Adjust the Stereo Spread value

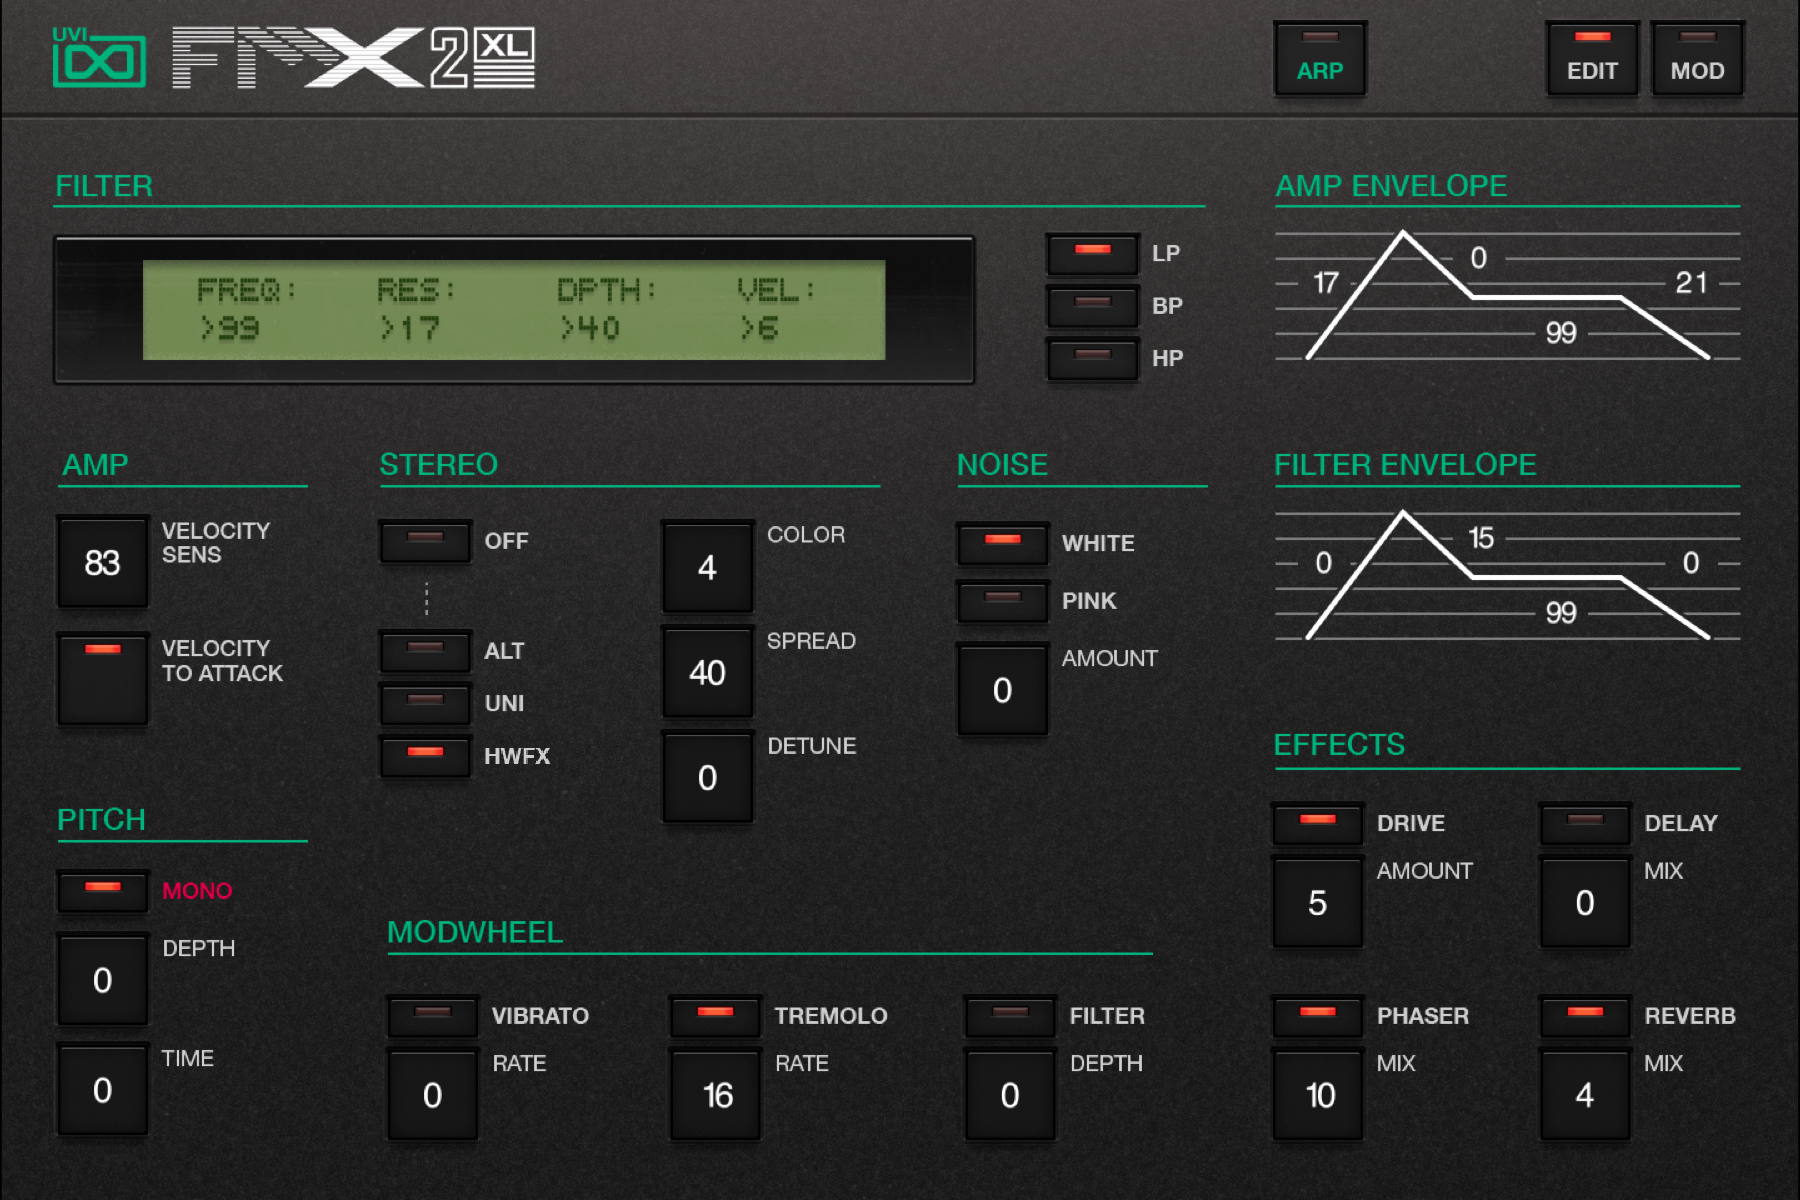(x=707, y=672)
